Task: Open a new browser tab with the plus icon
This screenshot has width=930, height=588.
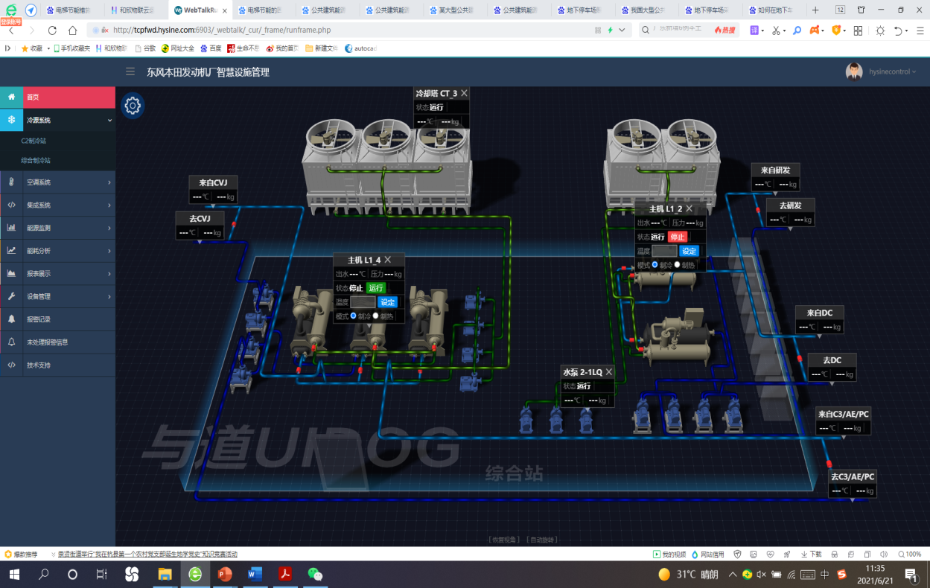Action: tap(816, 10)
